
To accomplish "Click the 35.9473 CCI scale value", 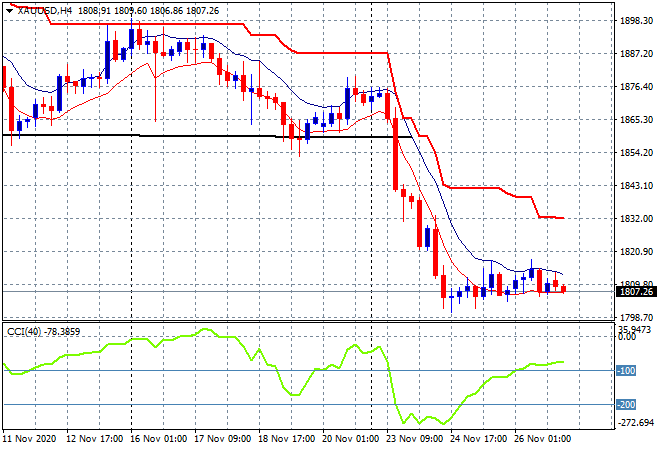I will (x=634, y=329).
